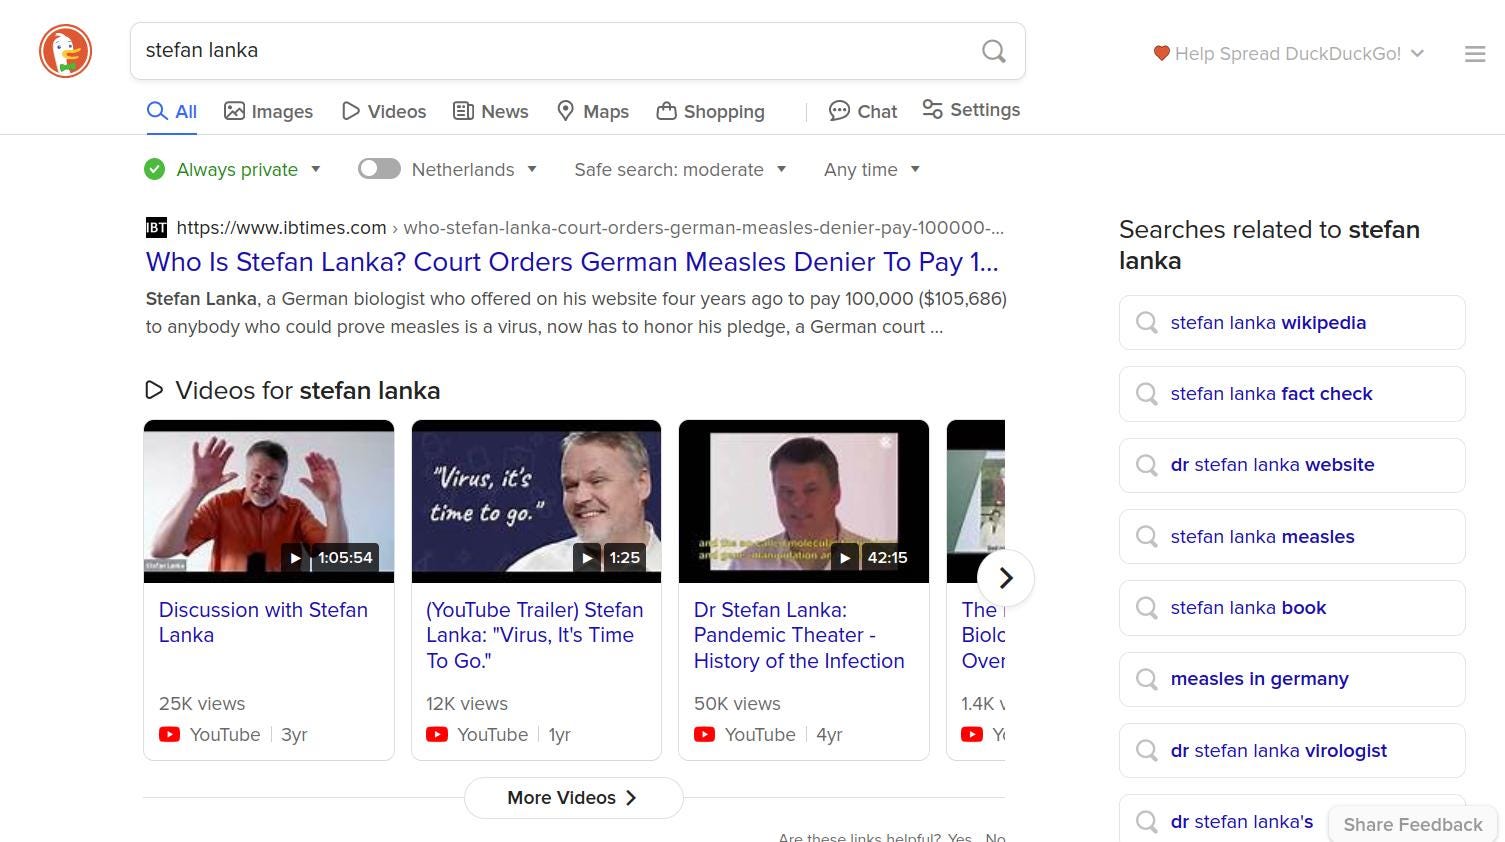Screen dimensions: 1505x842
Task: Switch to the Images tab
Action: click(x=268, y=111)
